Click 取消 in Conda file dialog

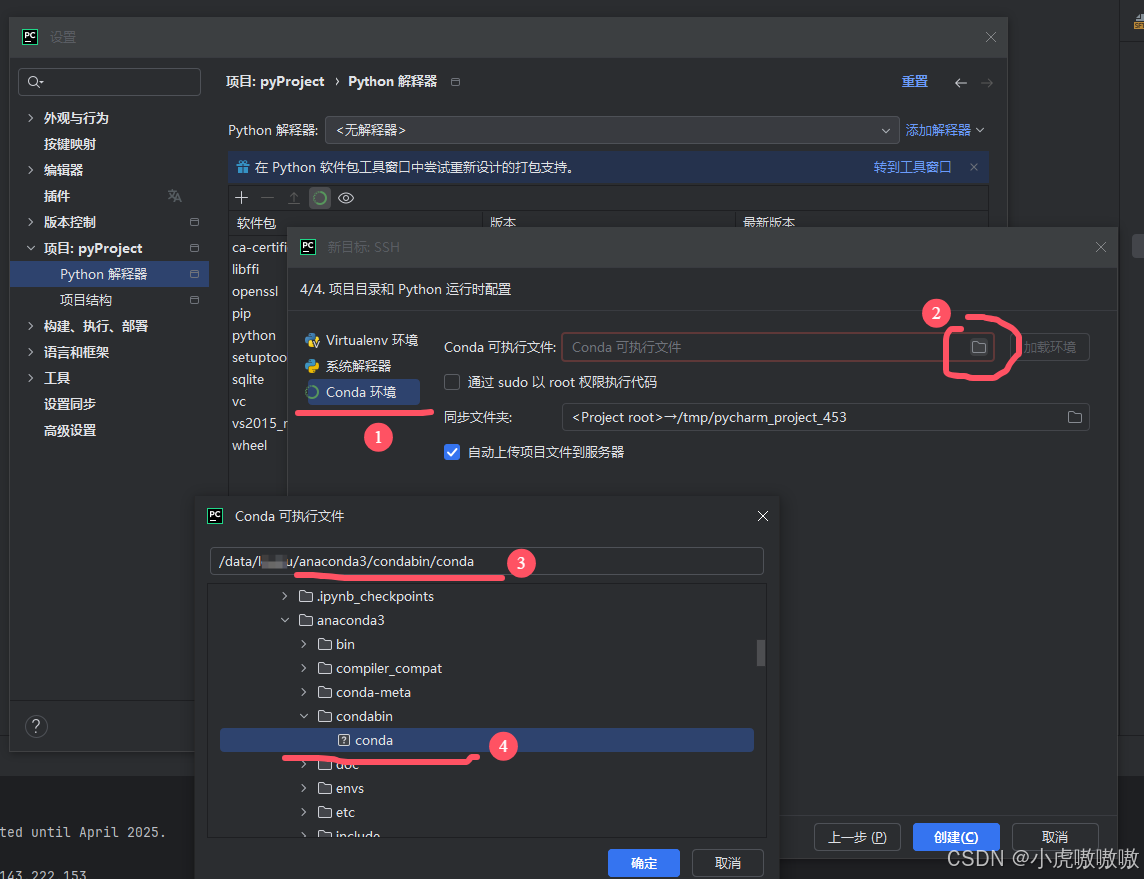point(727,863)
